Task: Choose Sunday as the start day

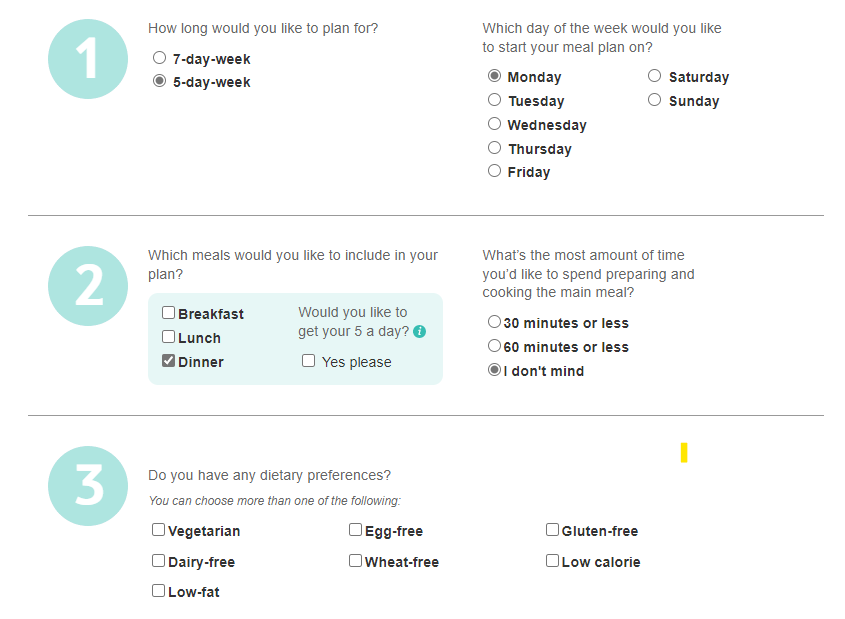Action: click(x=654, y=99)
